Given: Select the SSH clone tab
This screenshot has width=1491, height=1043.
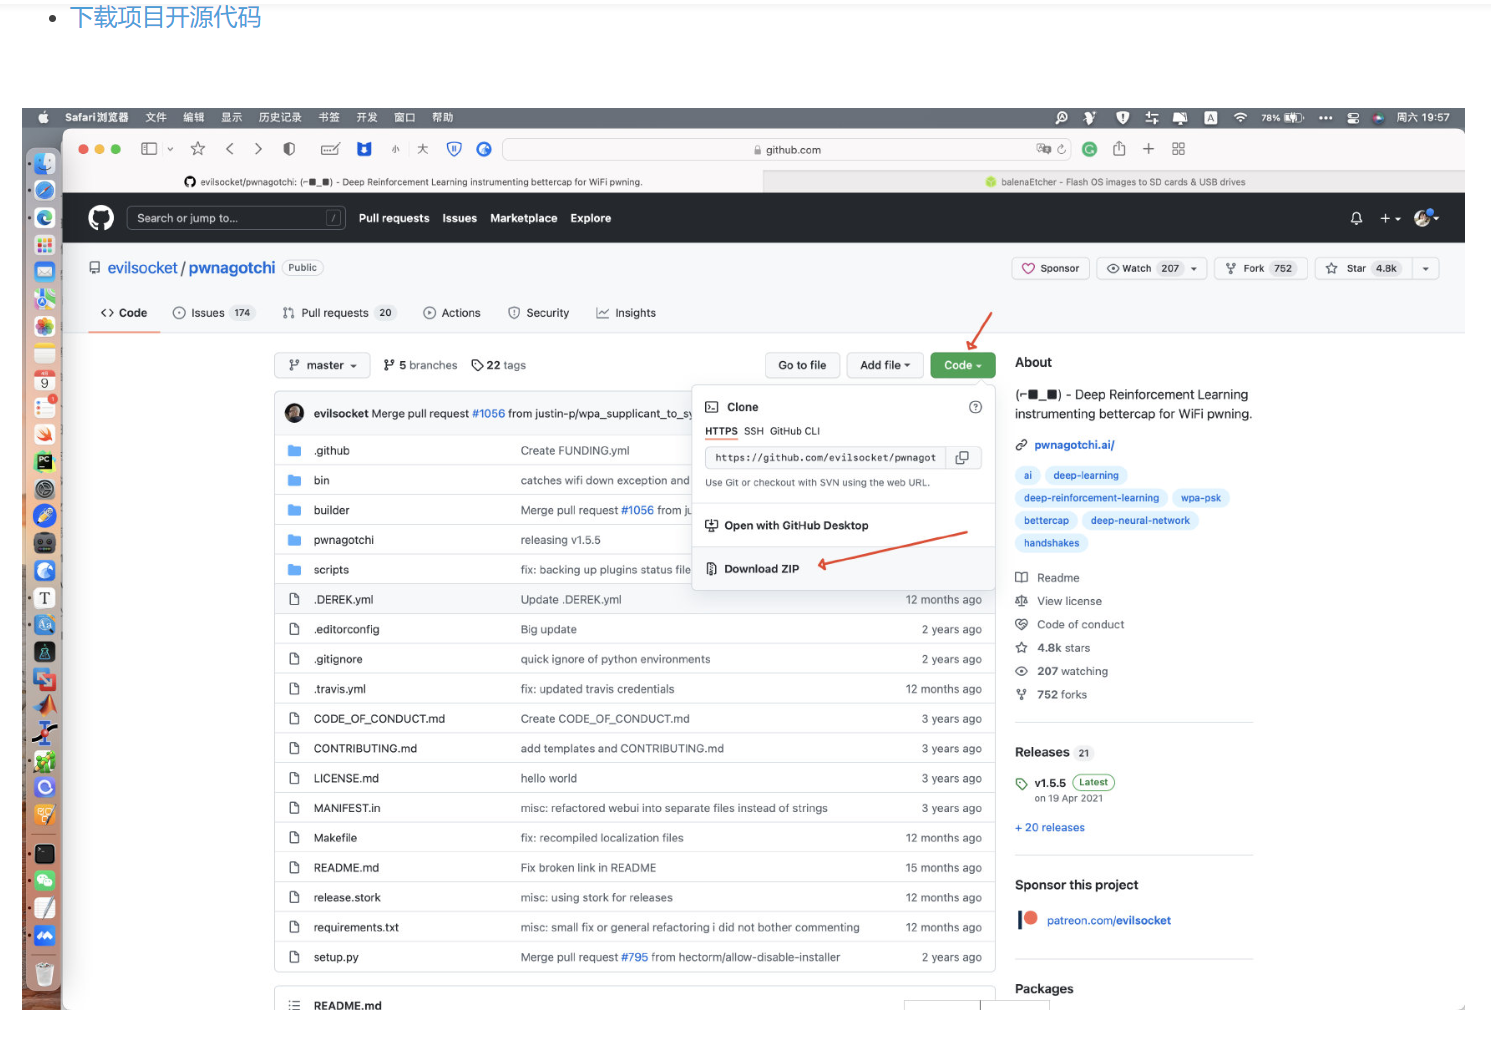Looking at the screenshot, I should [754, 431].
